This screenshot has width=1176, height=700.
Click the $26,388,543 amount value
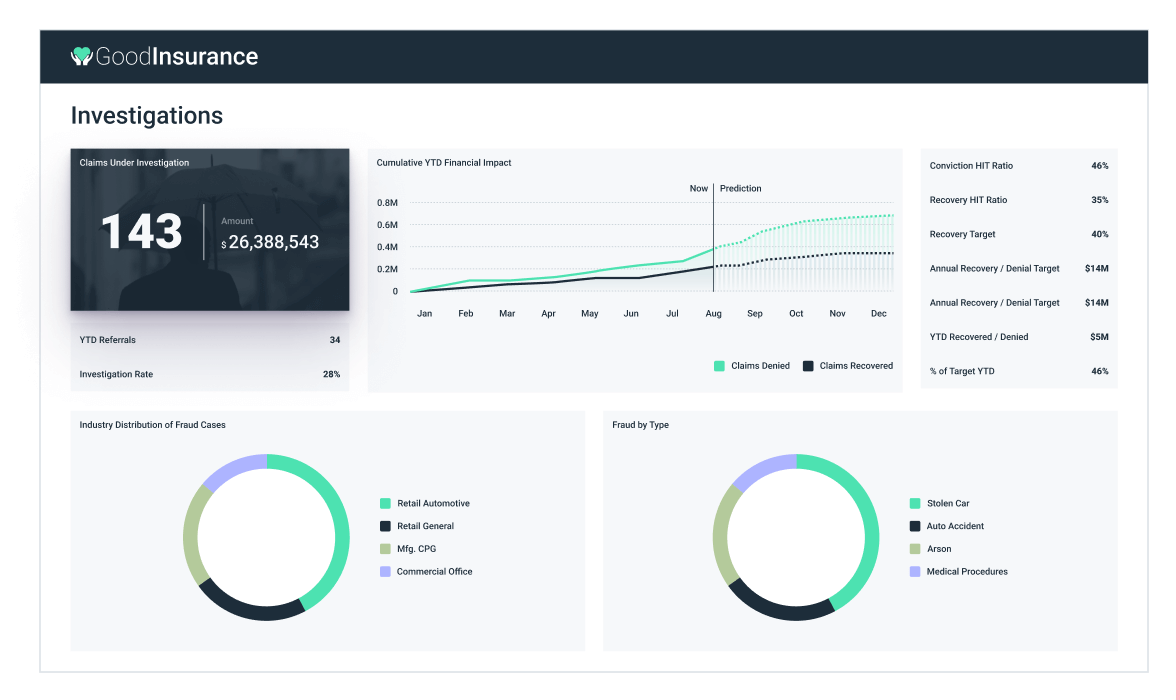[x=273, y=242]
